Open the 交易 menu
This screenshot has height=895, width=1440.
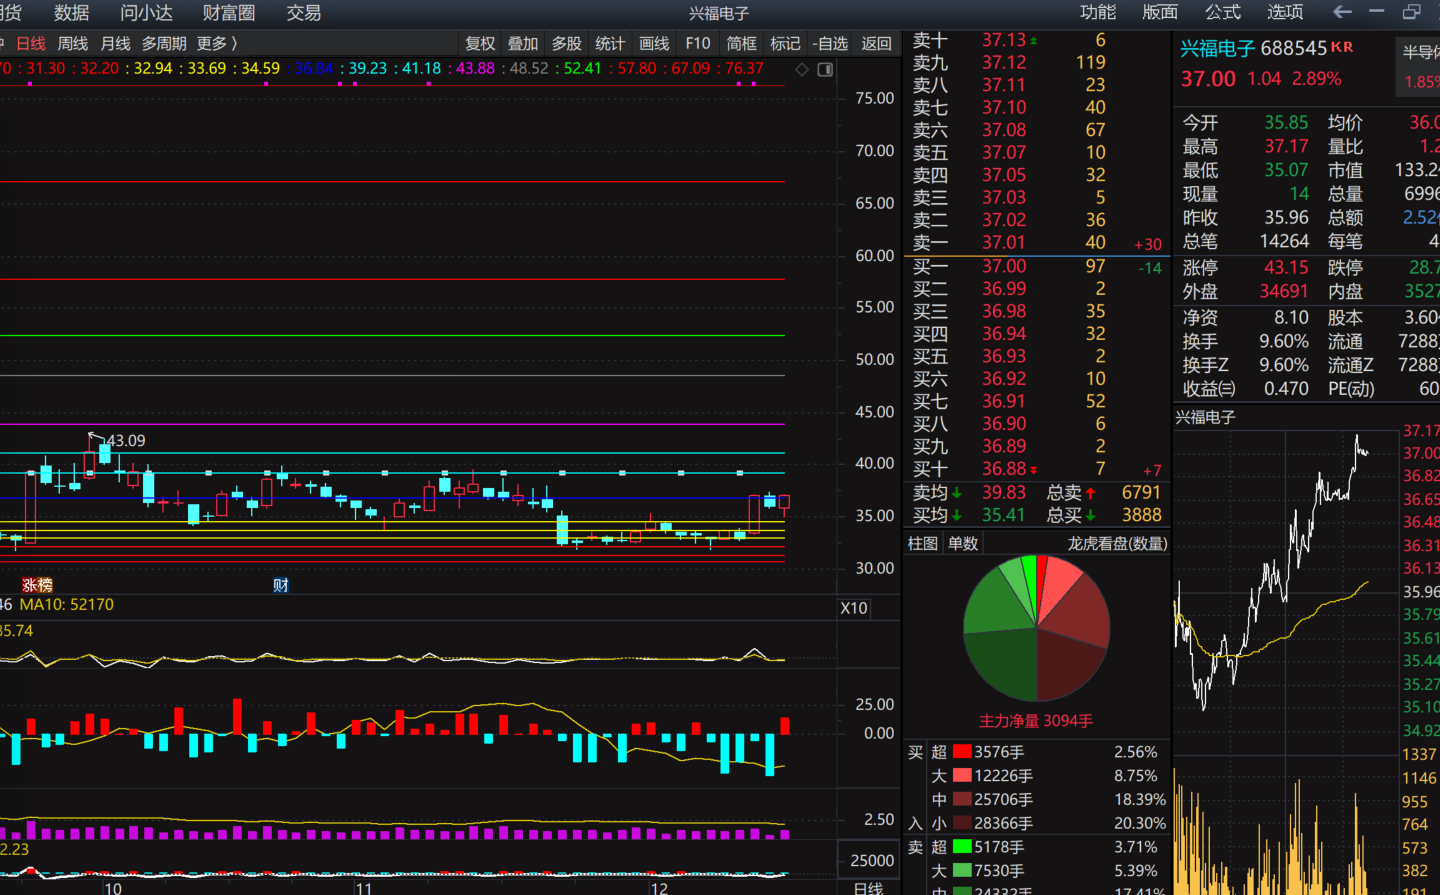tap(304, 13)
